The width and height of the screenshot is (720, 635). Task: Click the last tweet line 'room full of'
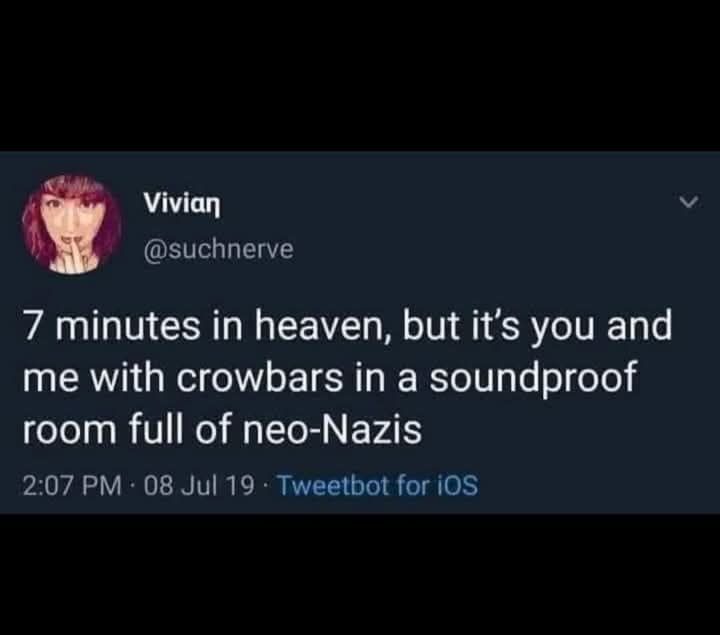222,429
